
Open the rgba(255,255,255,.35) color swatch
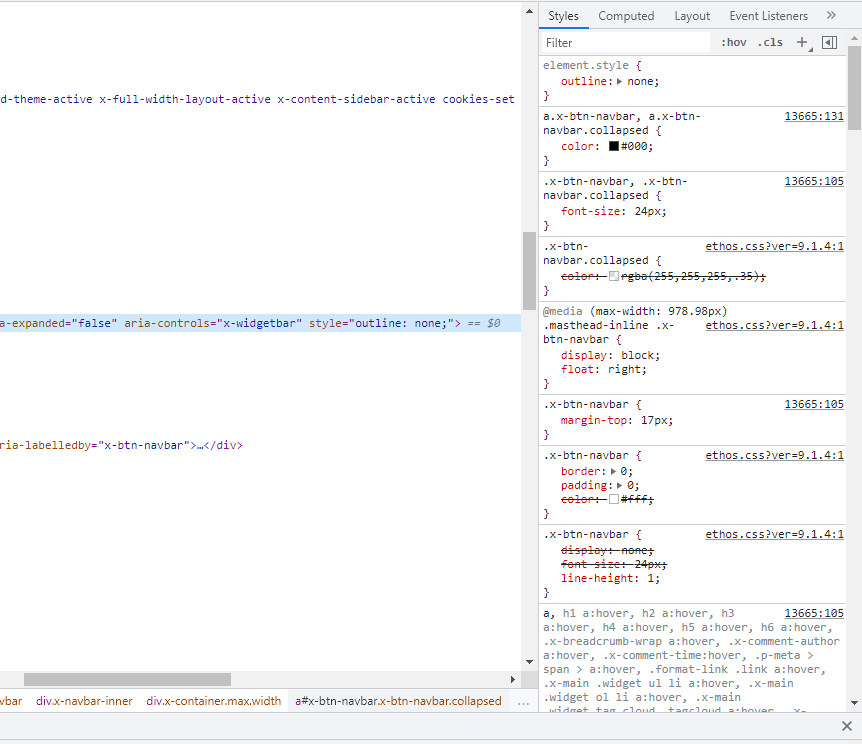(x=614, y=276)
